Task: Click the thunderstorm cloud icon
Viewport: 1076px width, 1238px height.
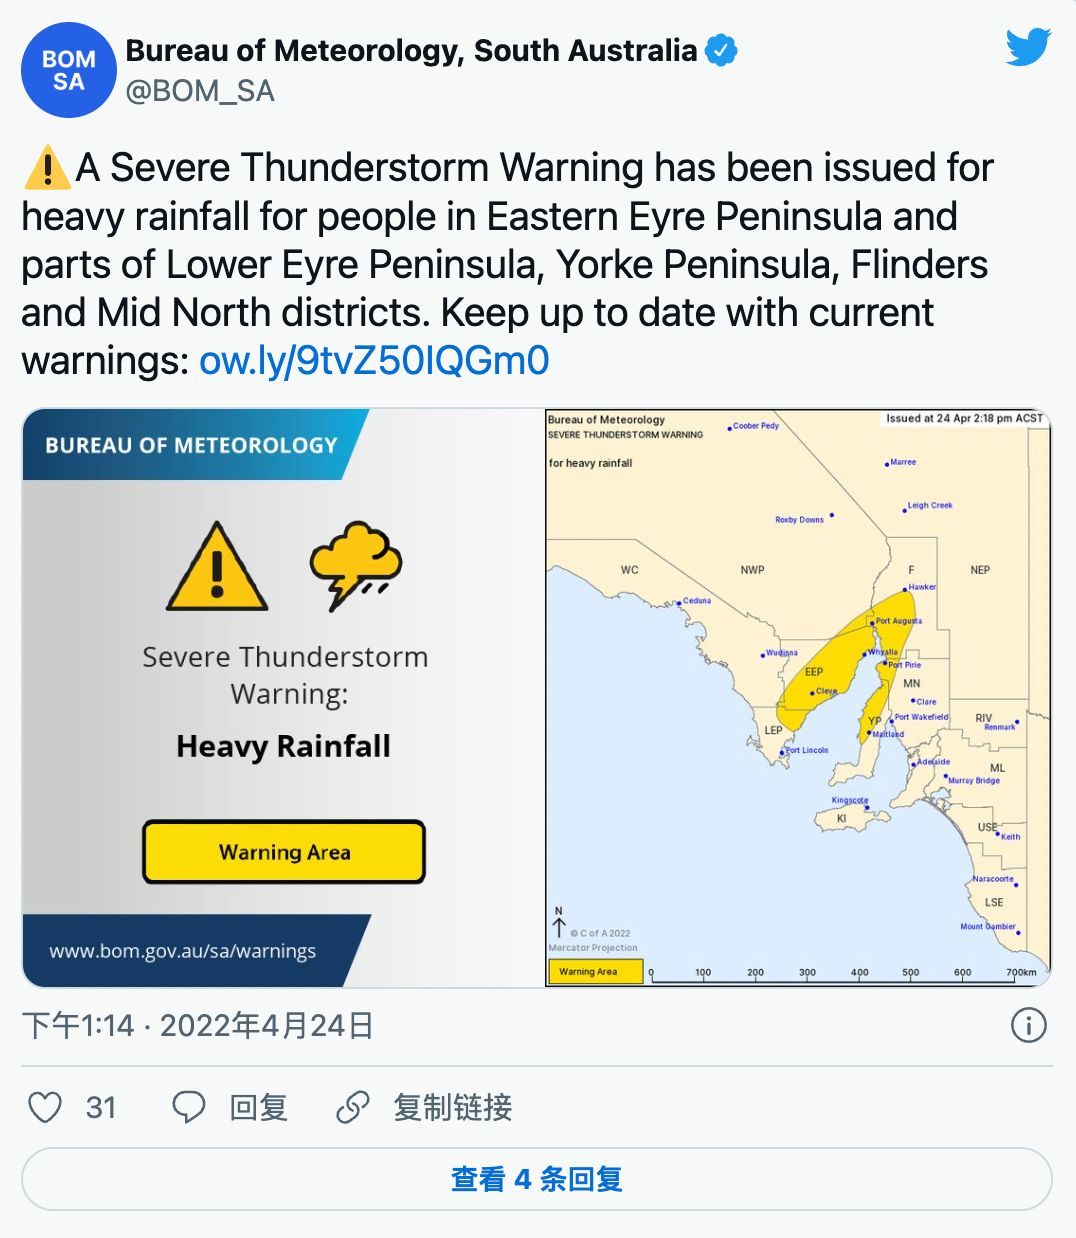Action: point(355,565)
